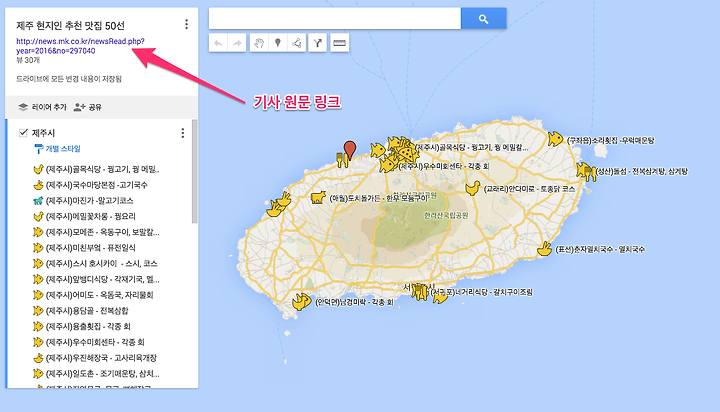Click the horse icon beside (제주시)마진가

pyautogui.click(x=38, y=201)
